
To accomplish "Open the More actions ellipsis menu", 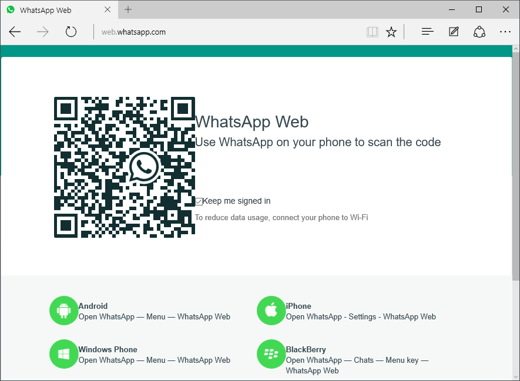I will tap(505, 32).
